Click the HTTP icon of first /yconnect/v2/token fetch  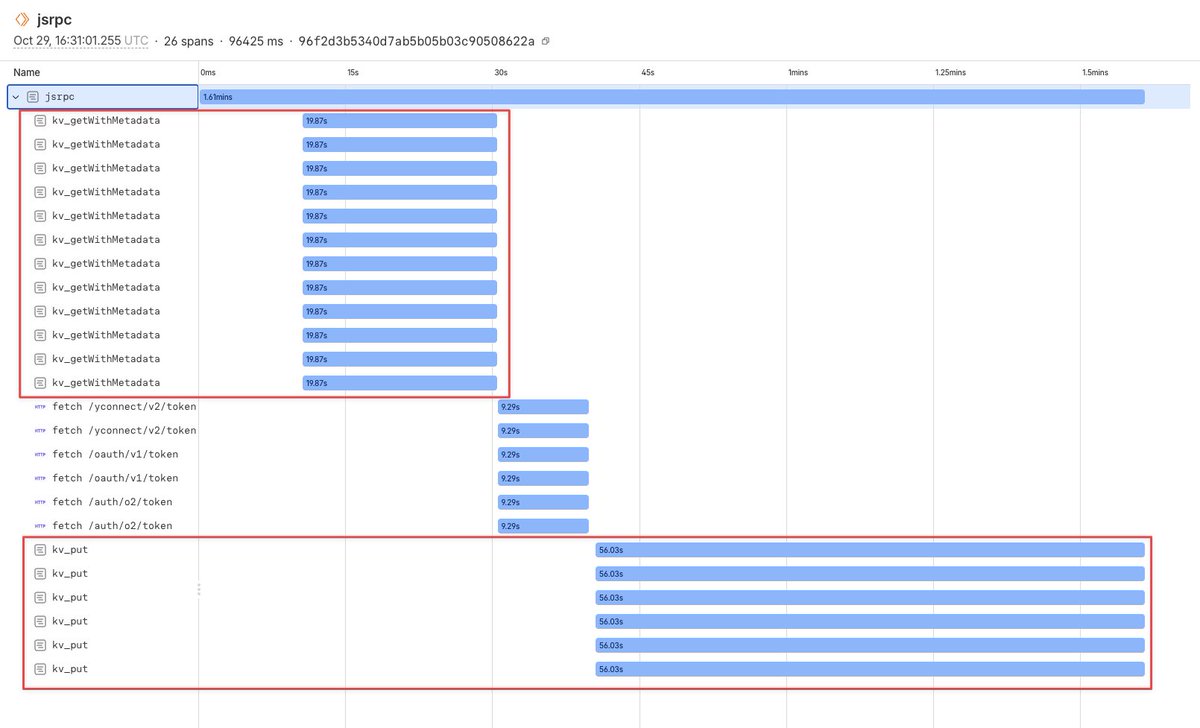(40, 407)
